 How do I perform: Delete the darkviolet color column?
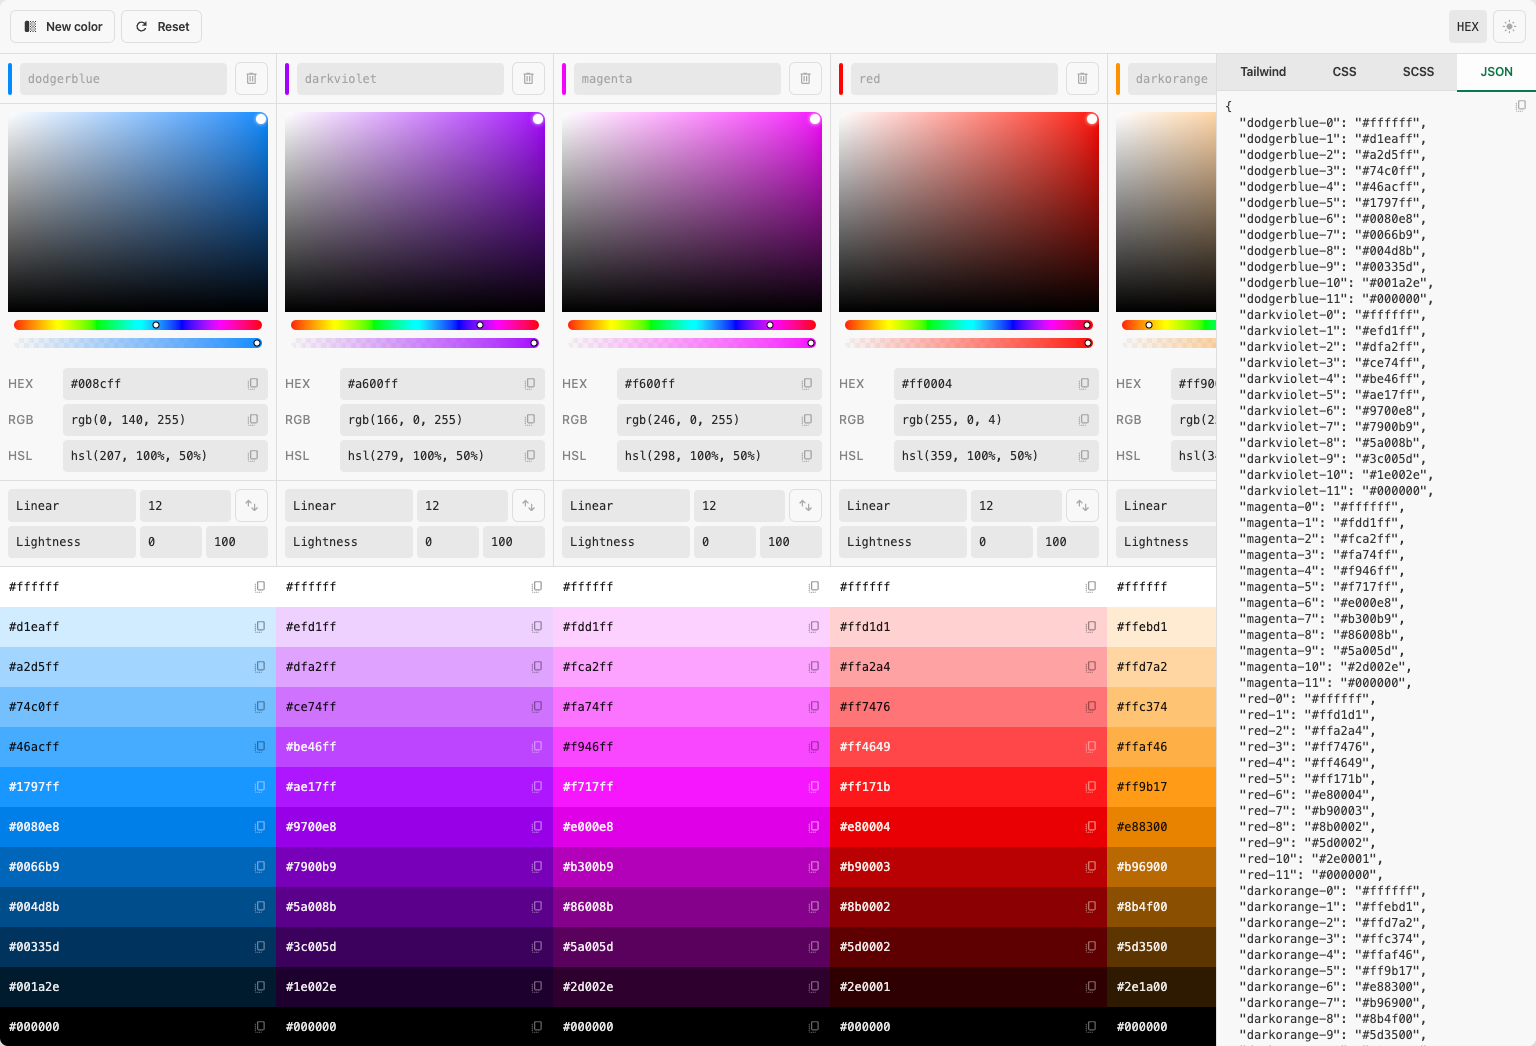[528, 79]
